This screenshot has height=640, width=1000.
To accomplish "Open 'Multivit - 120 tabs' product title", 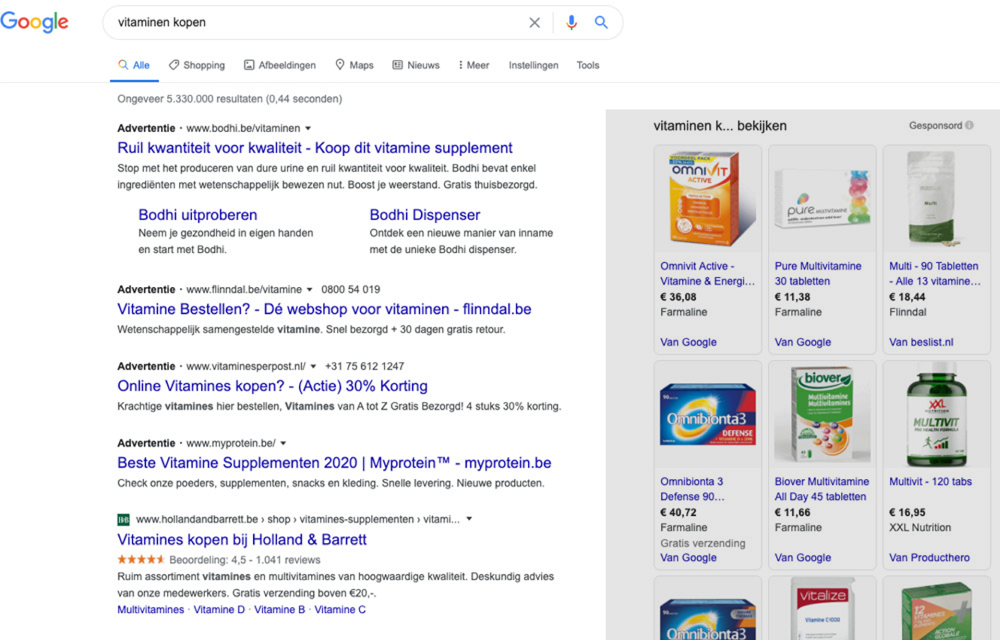I will pos(930,482).
